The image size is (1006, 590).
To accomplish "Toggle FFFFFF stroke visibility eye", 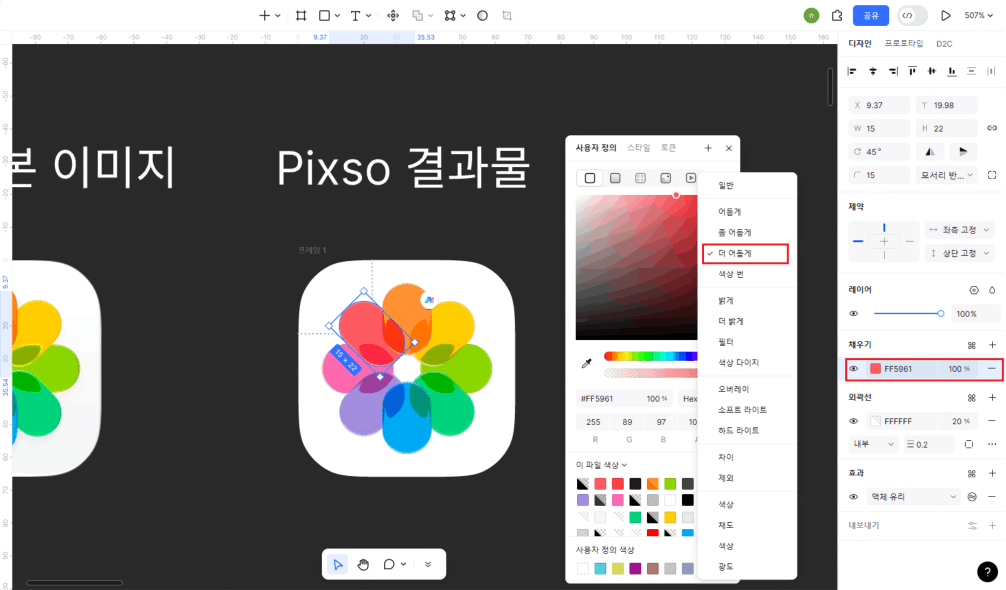I will tap(853, 421).
